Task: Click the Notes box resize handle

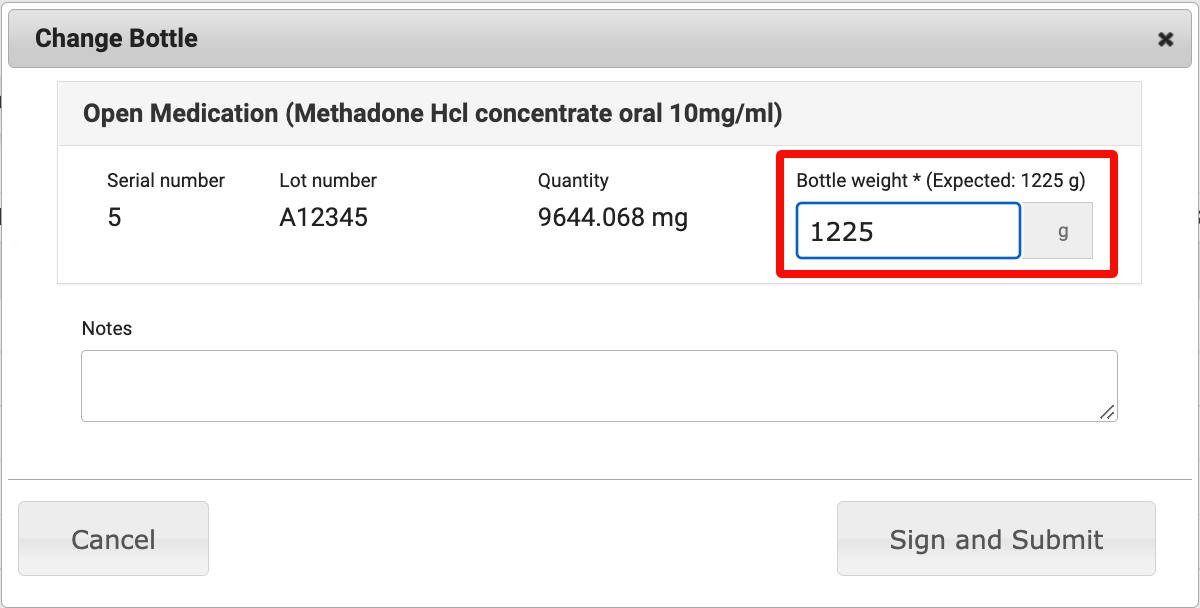Action: [x=1107, y=412]
